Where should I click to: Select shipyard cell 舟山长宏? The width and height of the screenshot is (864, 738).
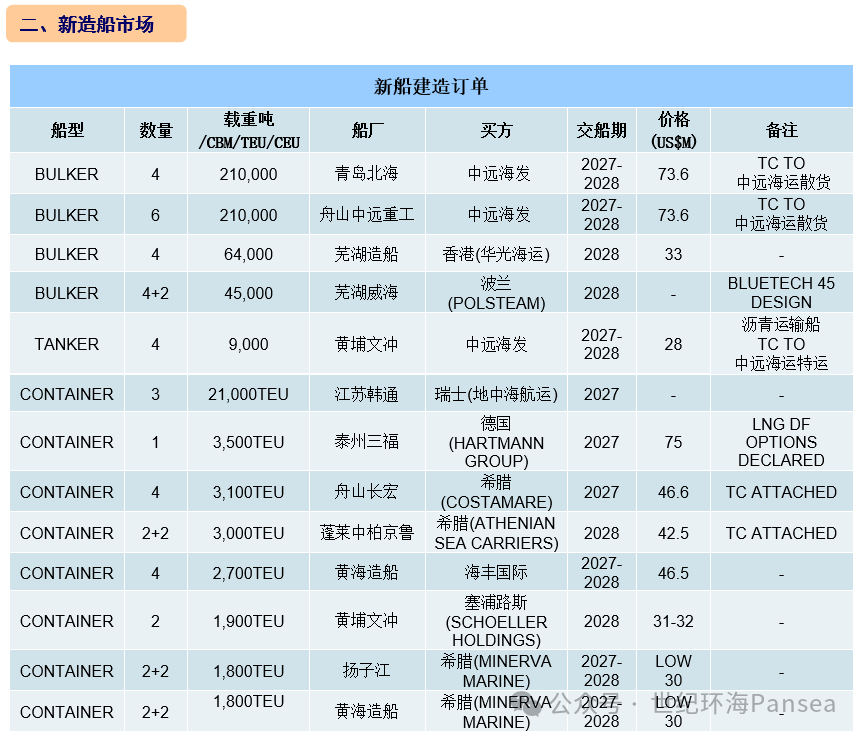coord(366,492)
